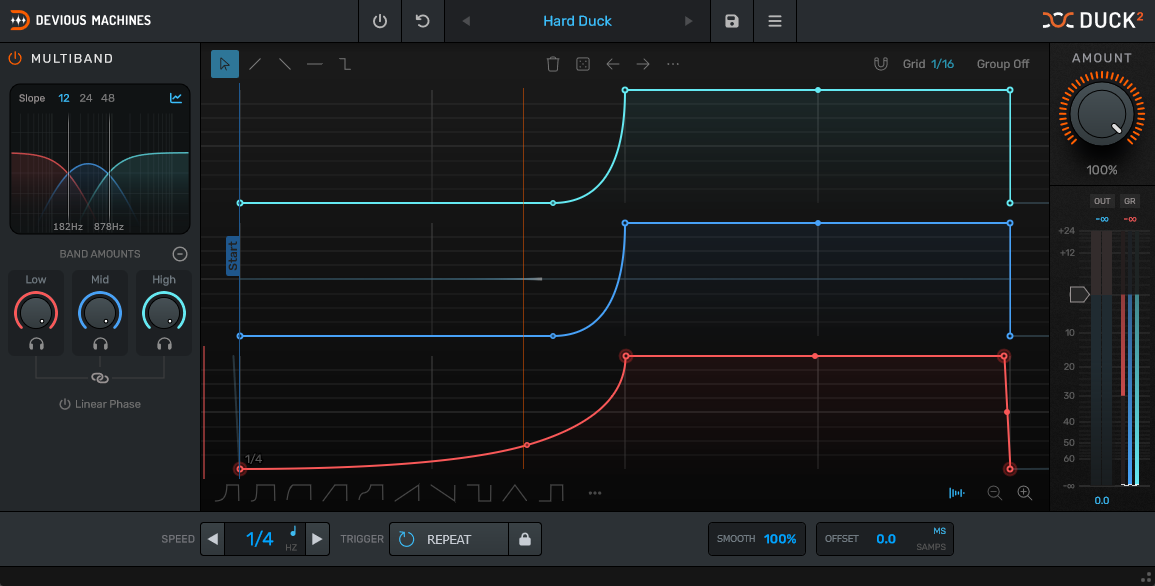Click the next speed arrow button

pyautogui.click(x=317, y=539)
